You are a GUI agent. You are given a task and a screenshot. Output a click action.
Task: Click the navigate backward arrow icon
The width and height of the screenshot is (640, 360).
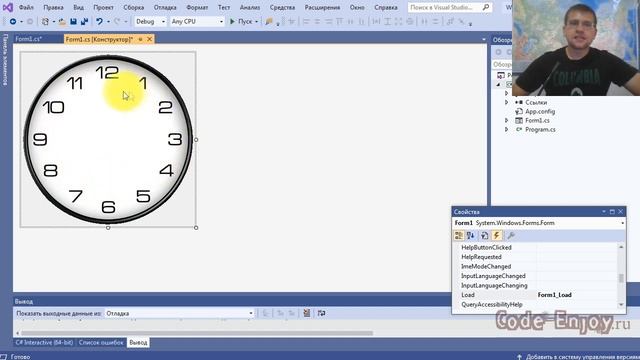point(13,21)
